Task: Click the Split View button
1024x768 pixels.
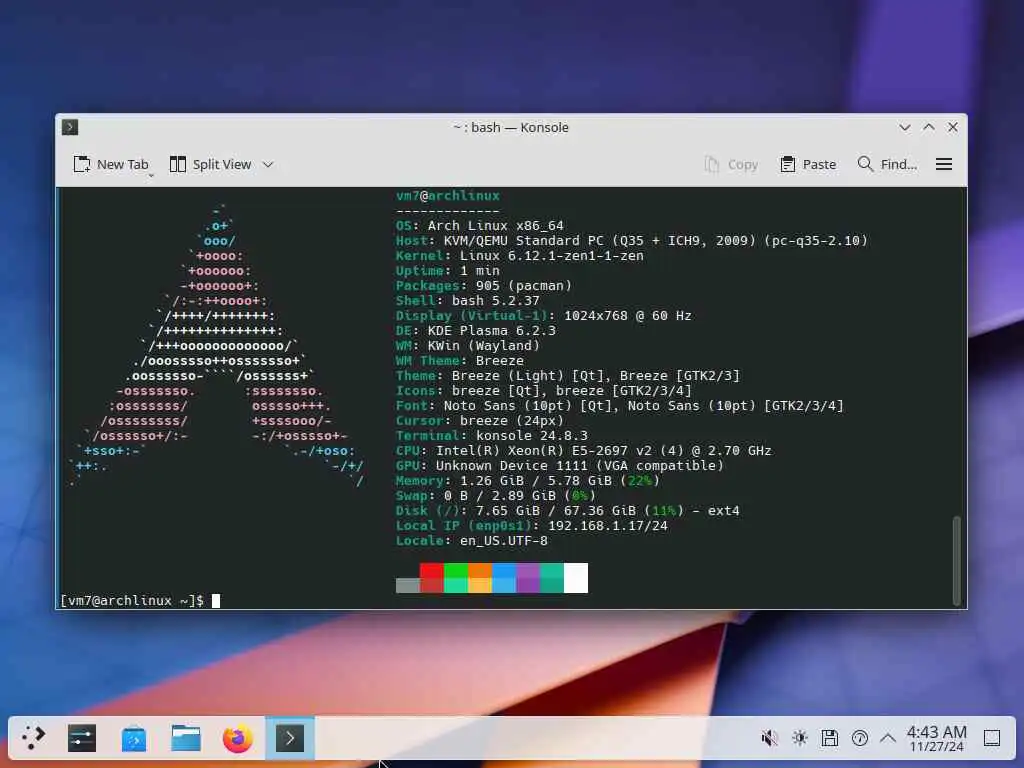Action: tap(210, 165)
